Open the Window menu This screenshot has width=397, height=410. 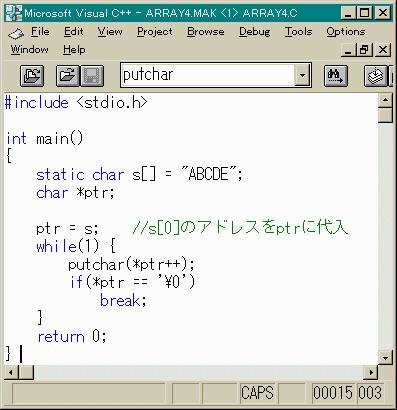29,50
